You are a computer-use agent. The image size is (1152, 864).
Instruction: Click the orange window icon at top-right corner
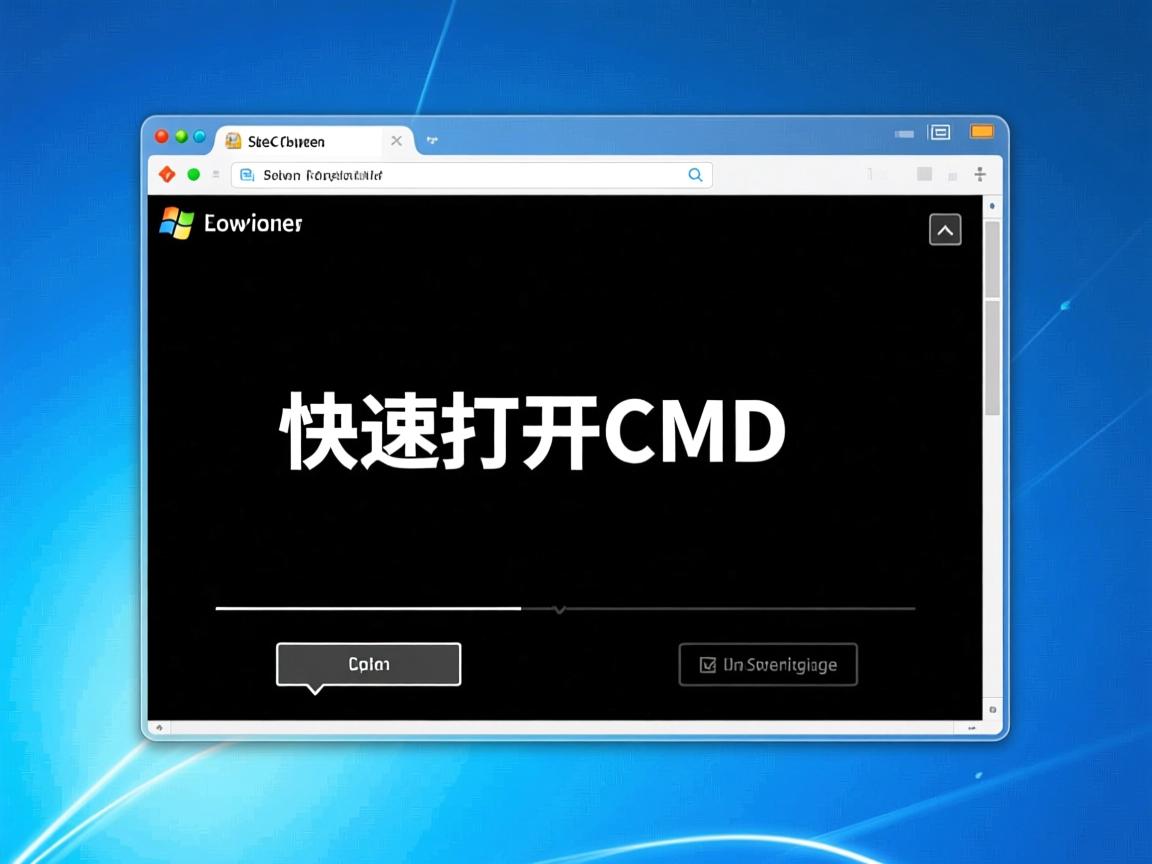[981, 131]
